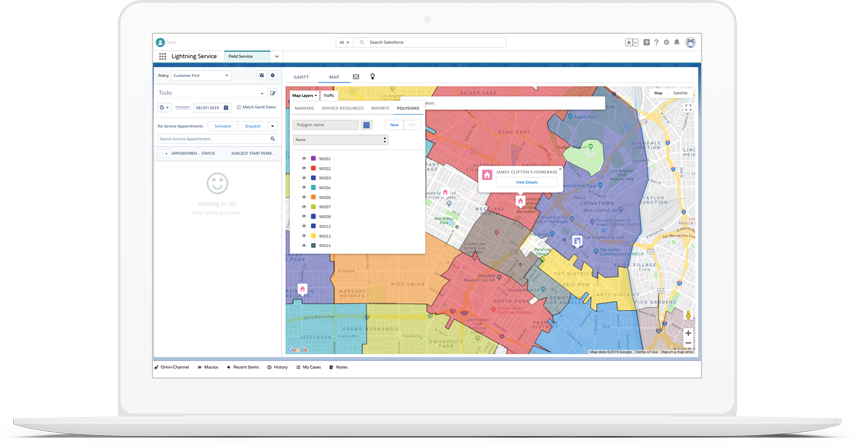Image resolution: width=857 pixels, height=447 pixels.
Task: Open the envelope messages icon beside the MAP tab
Action: click(356, 77)
